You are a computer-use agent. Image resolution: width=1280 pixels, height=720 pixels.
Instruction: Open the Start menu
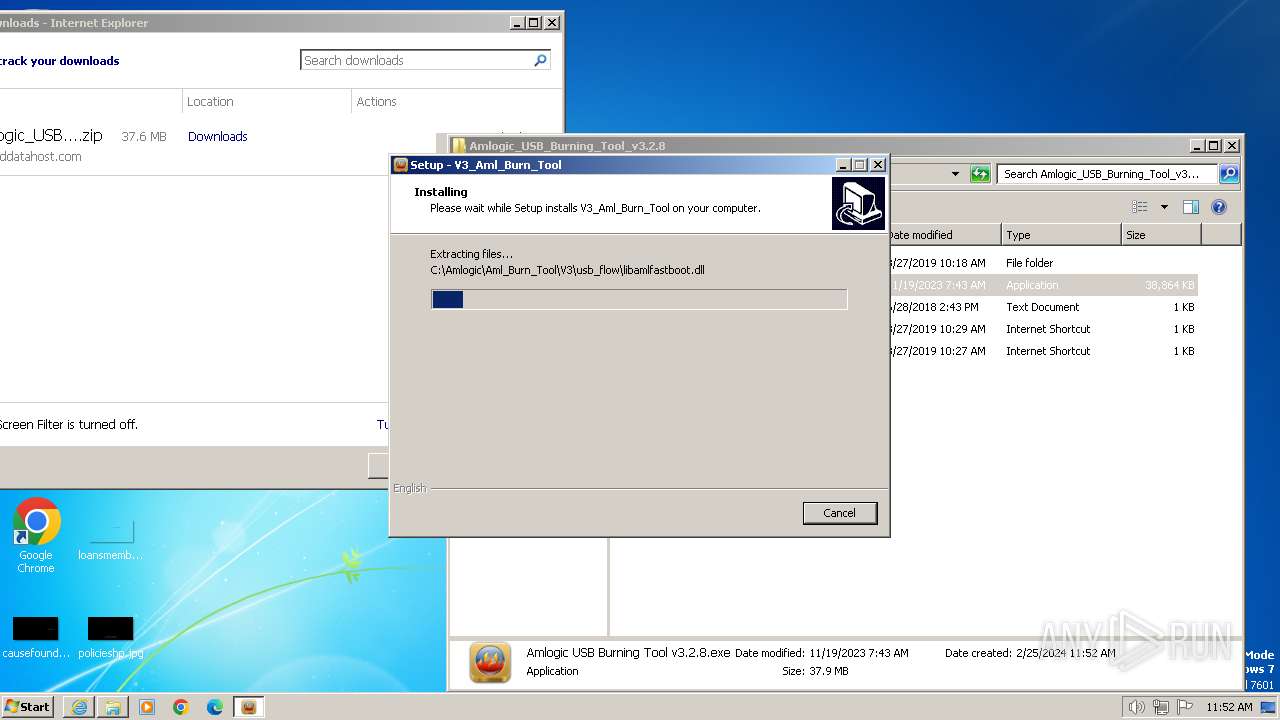(x=28, y=706)
